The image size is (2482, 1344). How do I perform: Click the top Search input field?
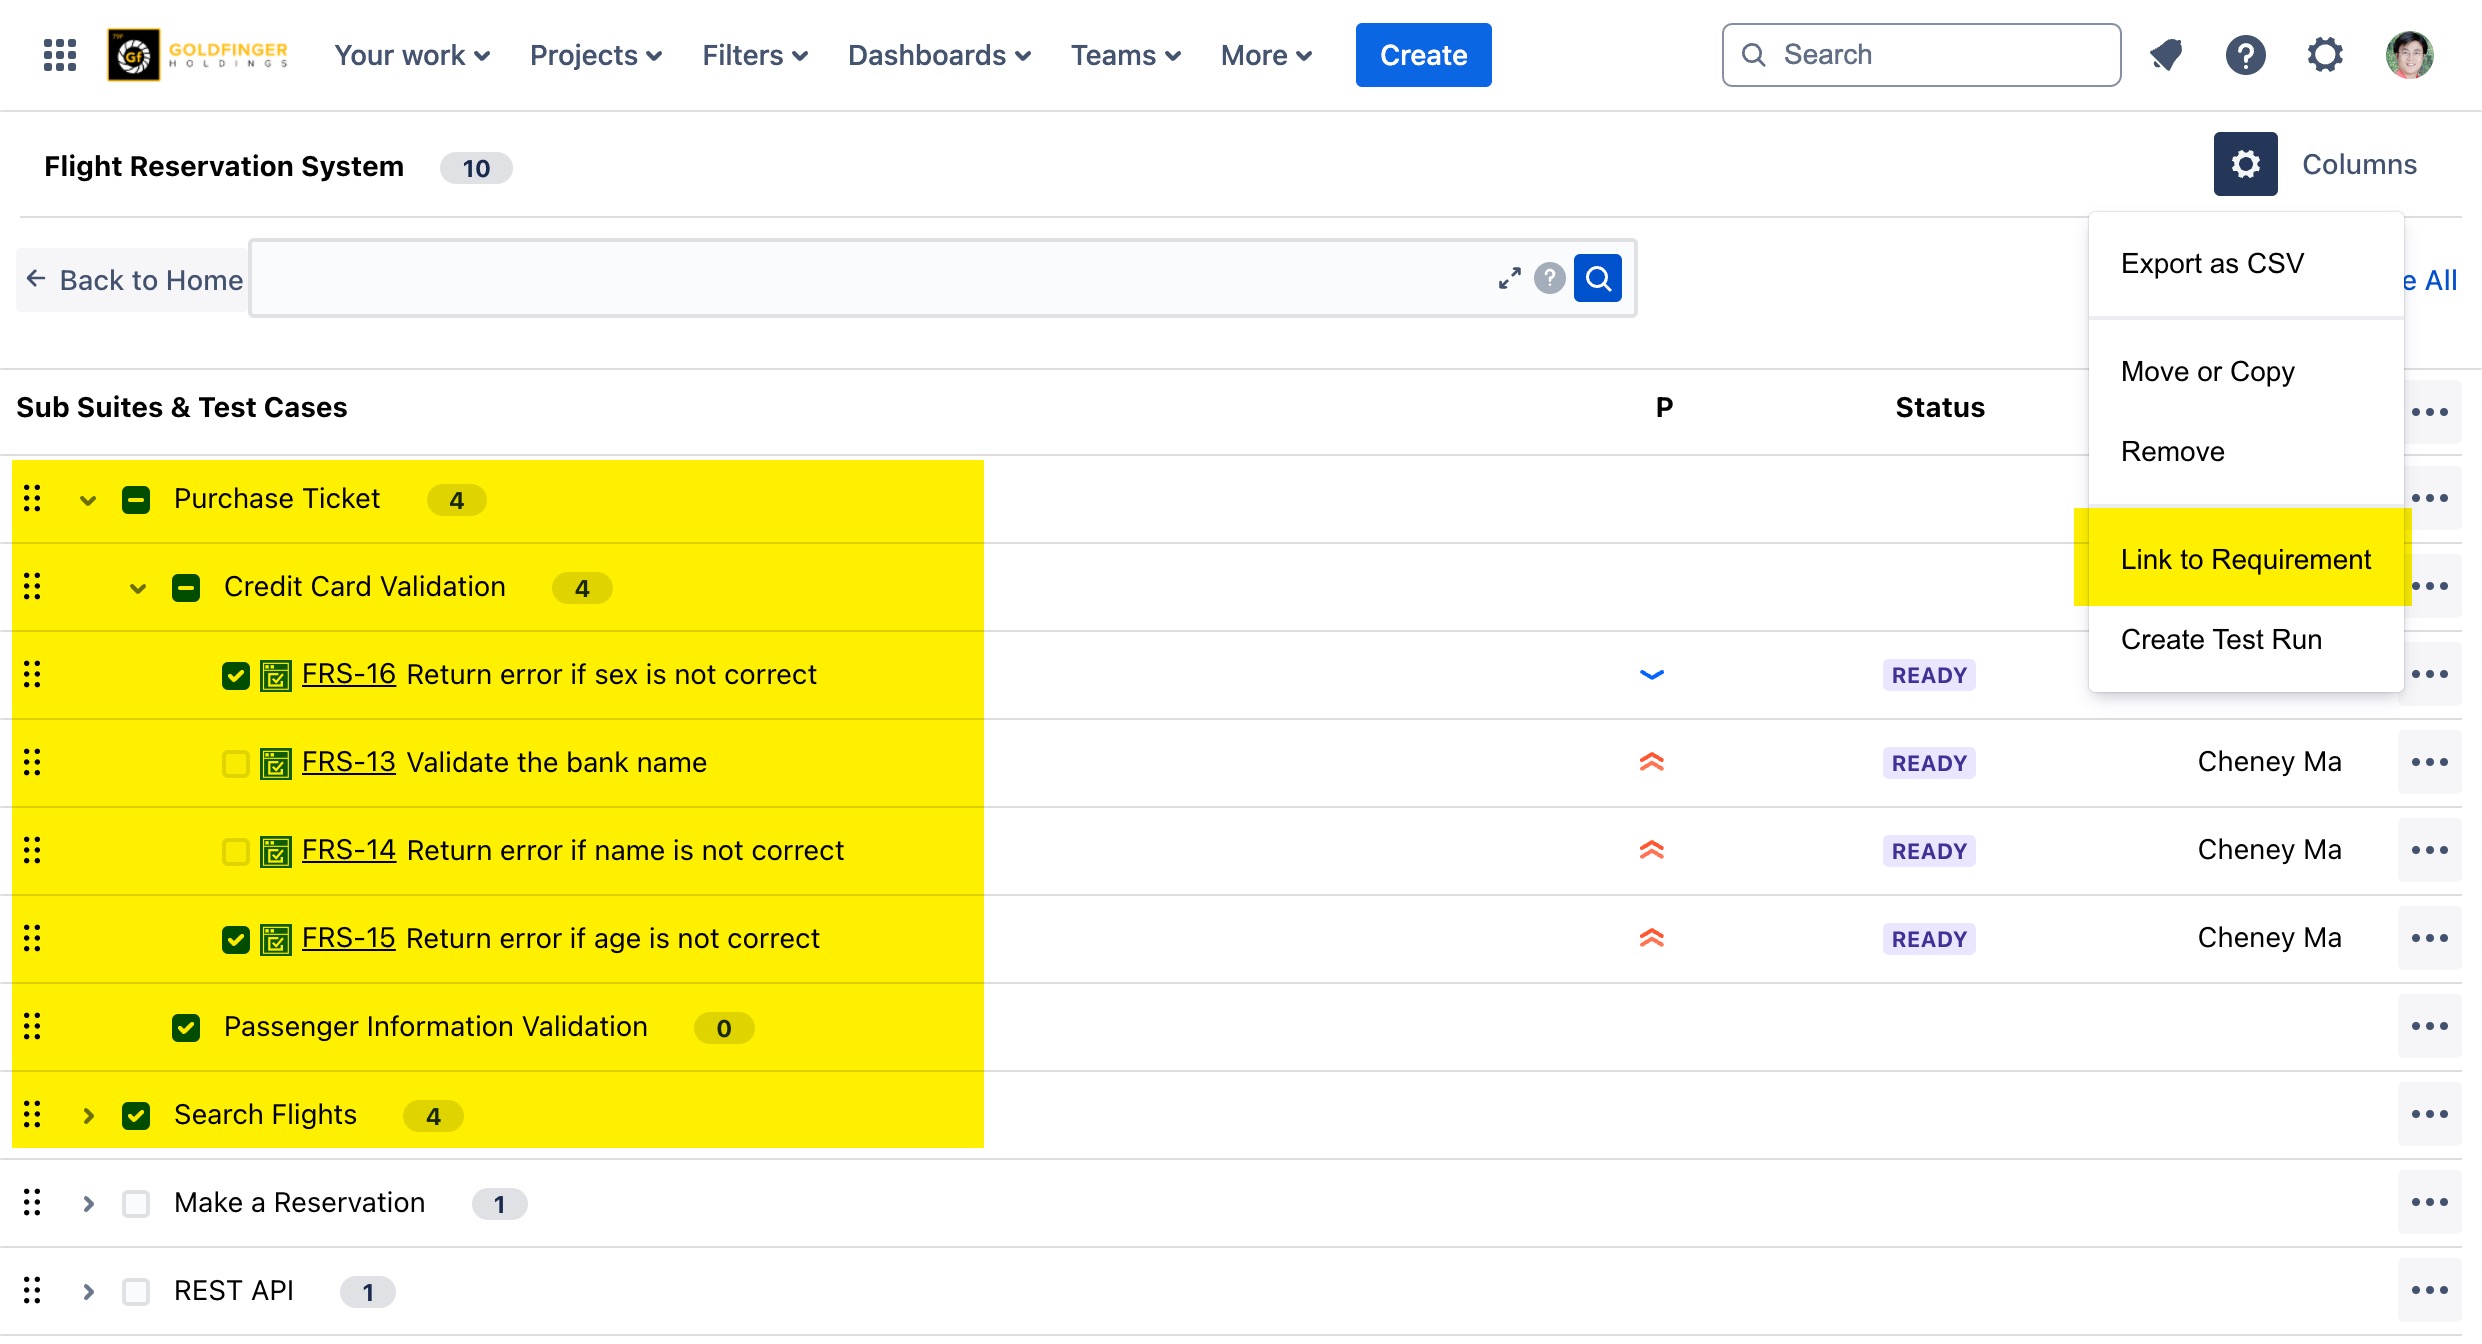click(1920, 55)
